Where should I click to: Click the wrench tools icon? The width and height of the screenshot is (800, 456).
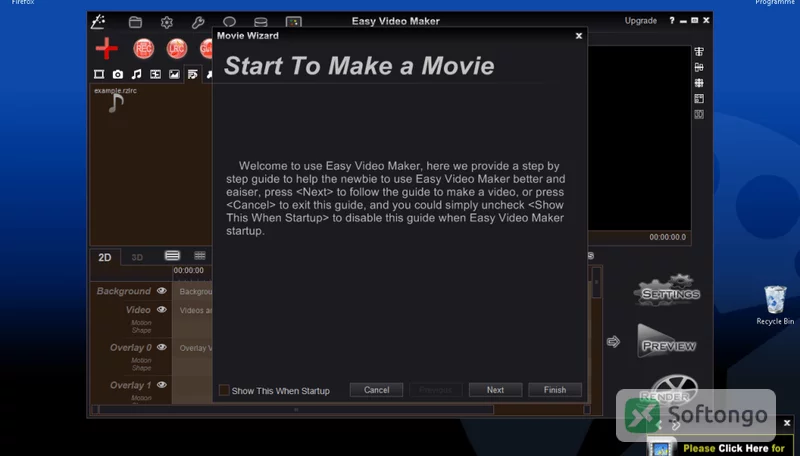(x=198, y=22)
